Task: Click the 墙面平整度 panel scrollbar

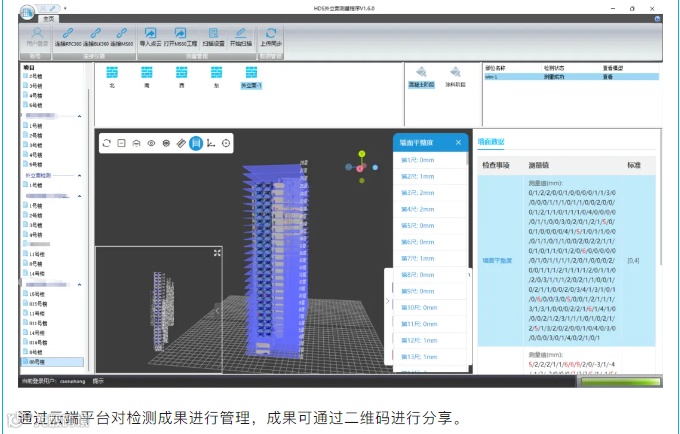Action: [x=467, y=159]
